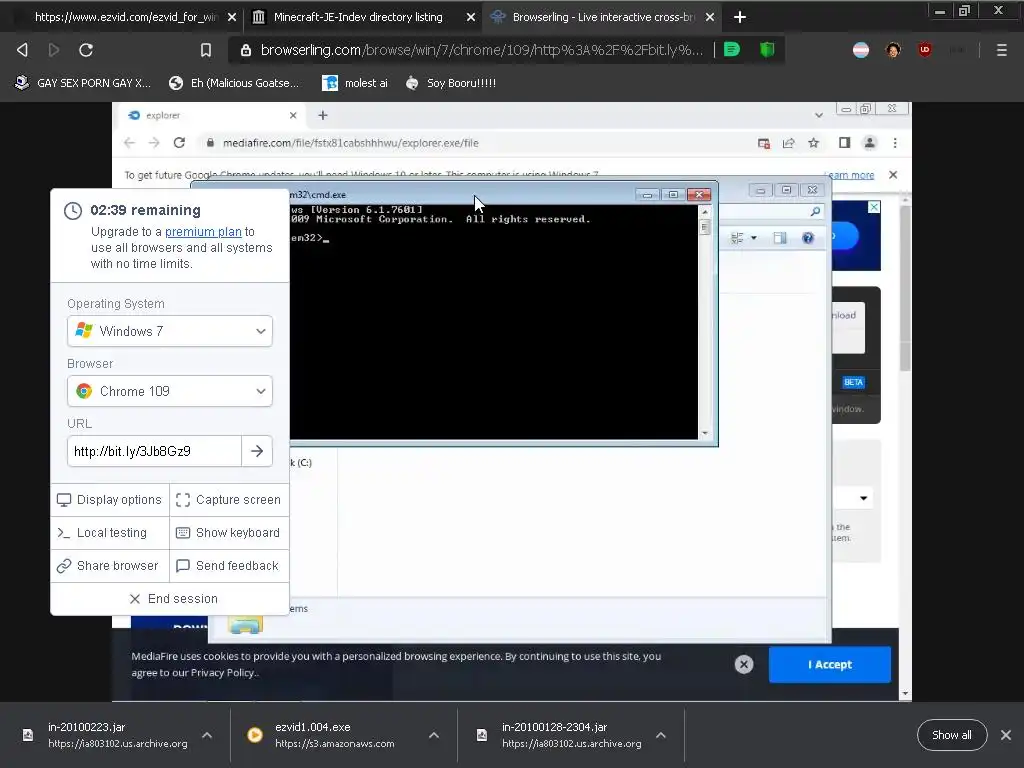Viewport: 1024px width, 768px height.
Task: Close the MediaFire ad with X
Action: pyautogui.click(x=874, y=207)
